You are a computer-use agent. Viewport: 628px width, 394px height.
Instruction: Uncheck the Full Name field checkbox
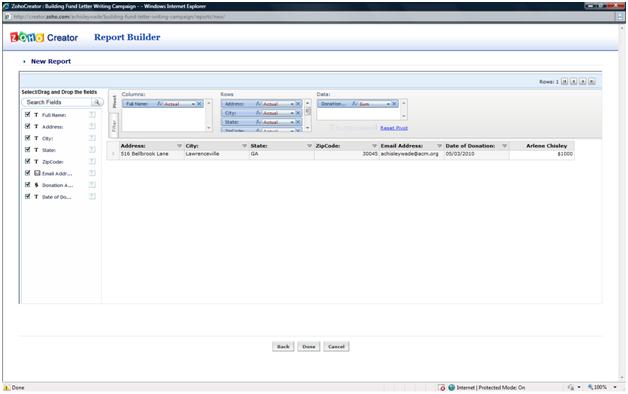[28, 115]
